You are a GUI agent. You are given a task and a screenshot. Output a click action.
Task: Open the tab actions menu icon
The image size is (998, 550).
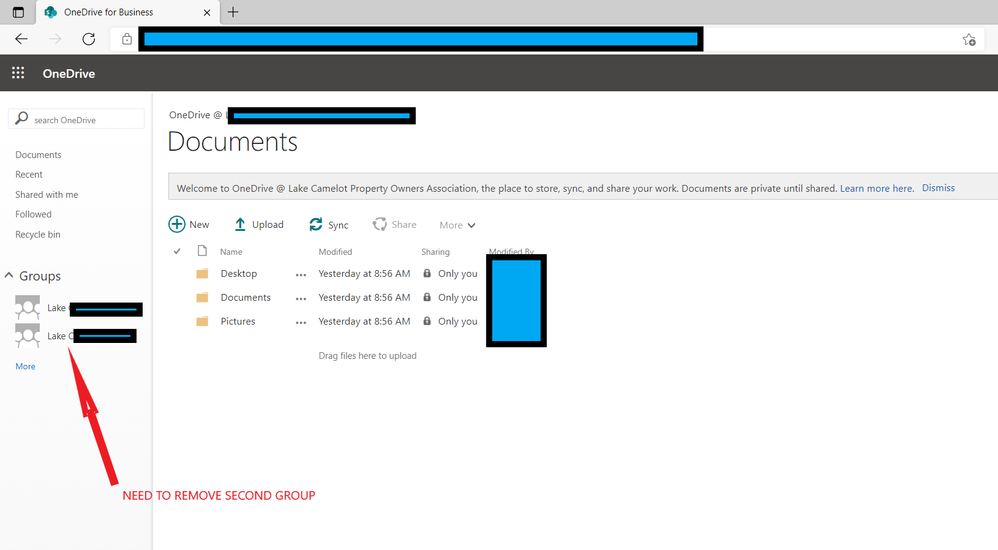pos(18,12)
